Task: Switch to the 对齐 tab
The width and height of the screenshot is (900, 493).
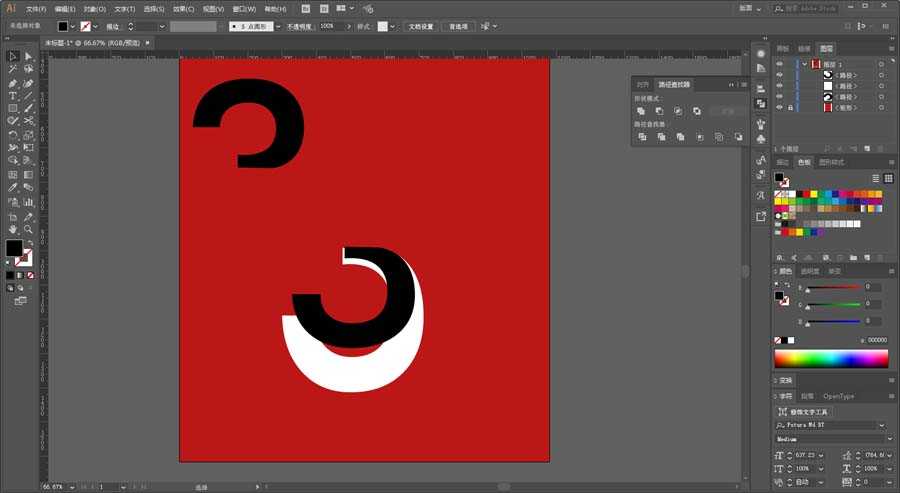Action: (x=642, y=85)
